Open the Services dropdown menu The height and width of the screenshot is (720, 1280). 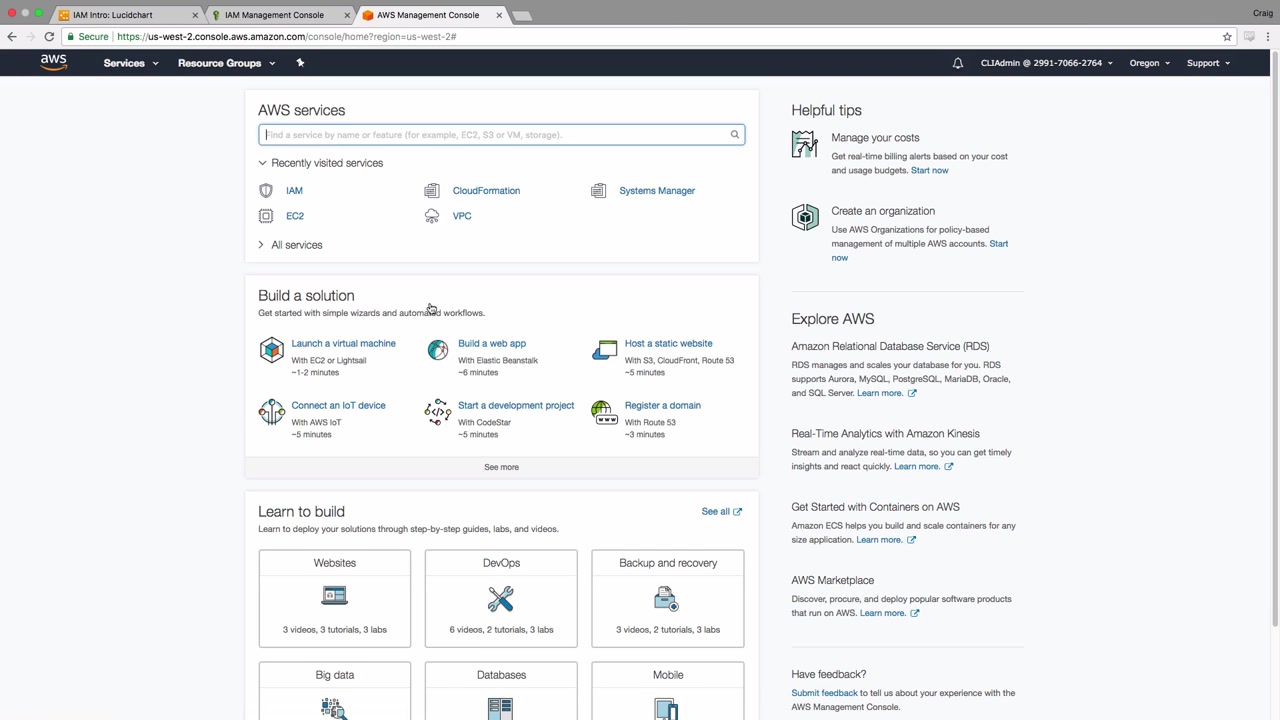tap(131, 63)
